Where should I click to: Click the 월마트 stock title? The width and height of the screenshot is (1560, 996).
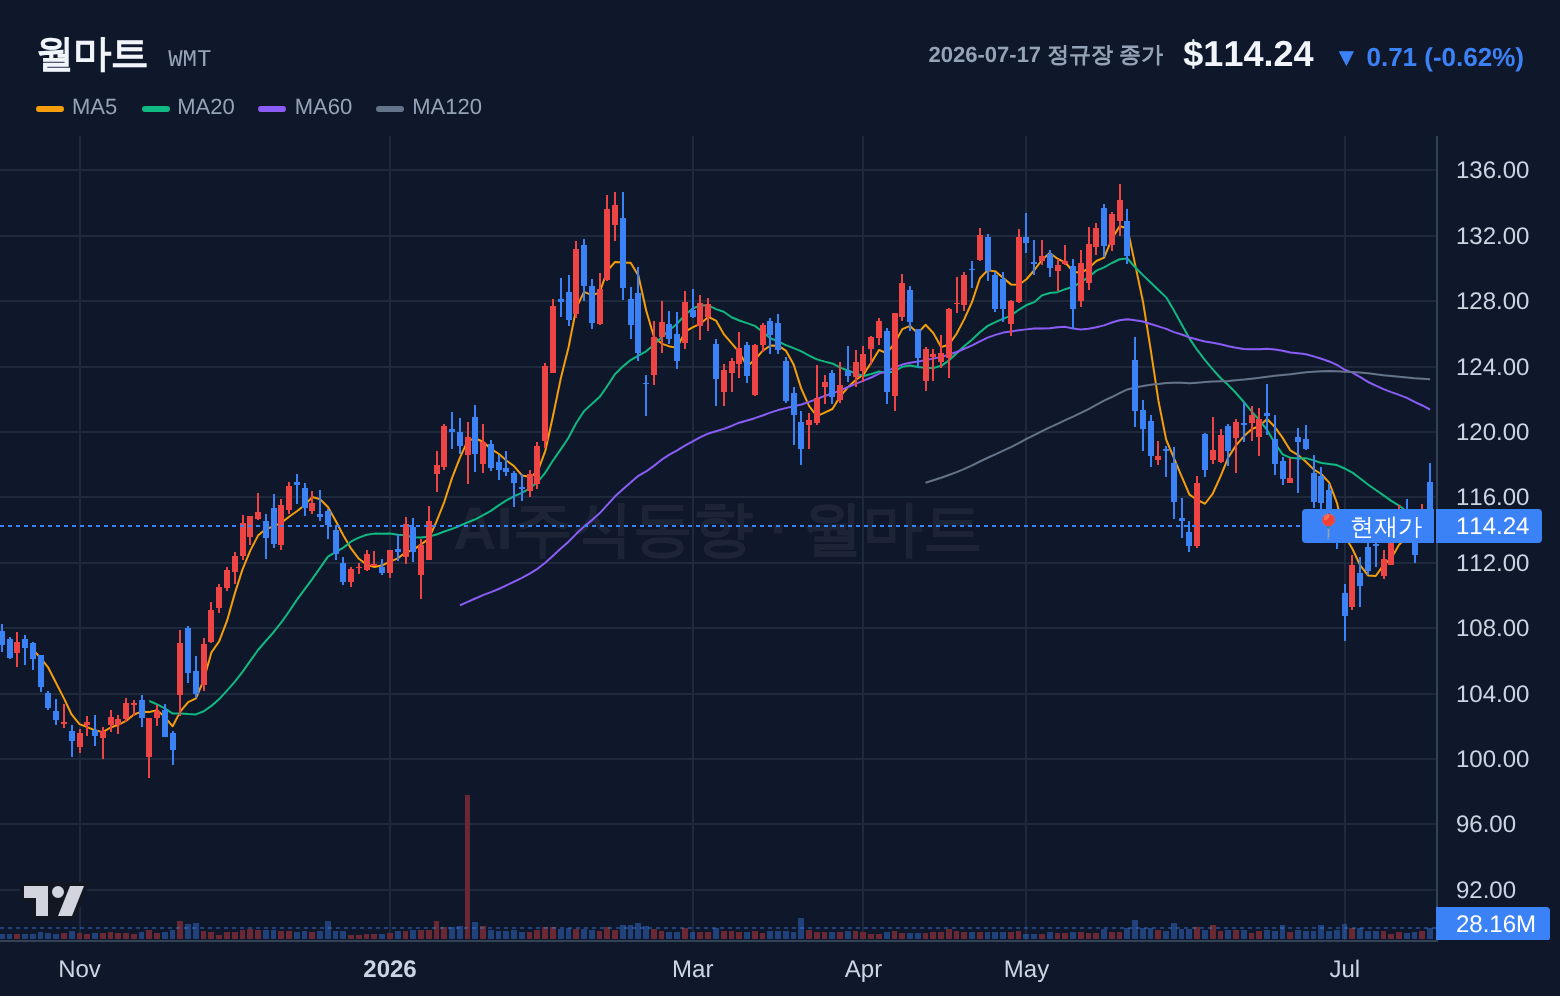pyautogui.click(x=92, y=54)
